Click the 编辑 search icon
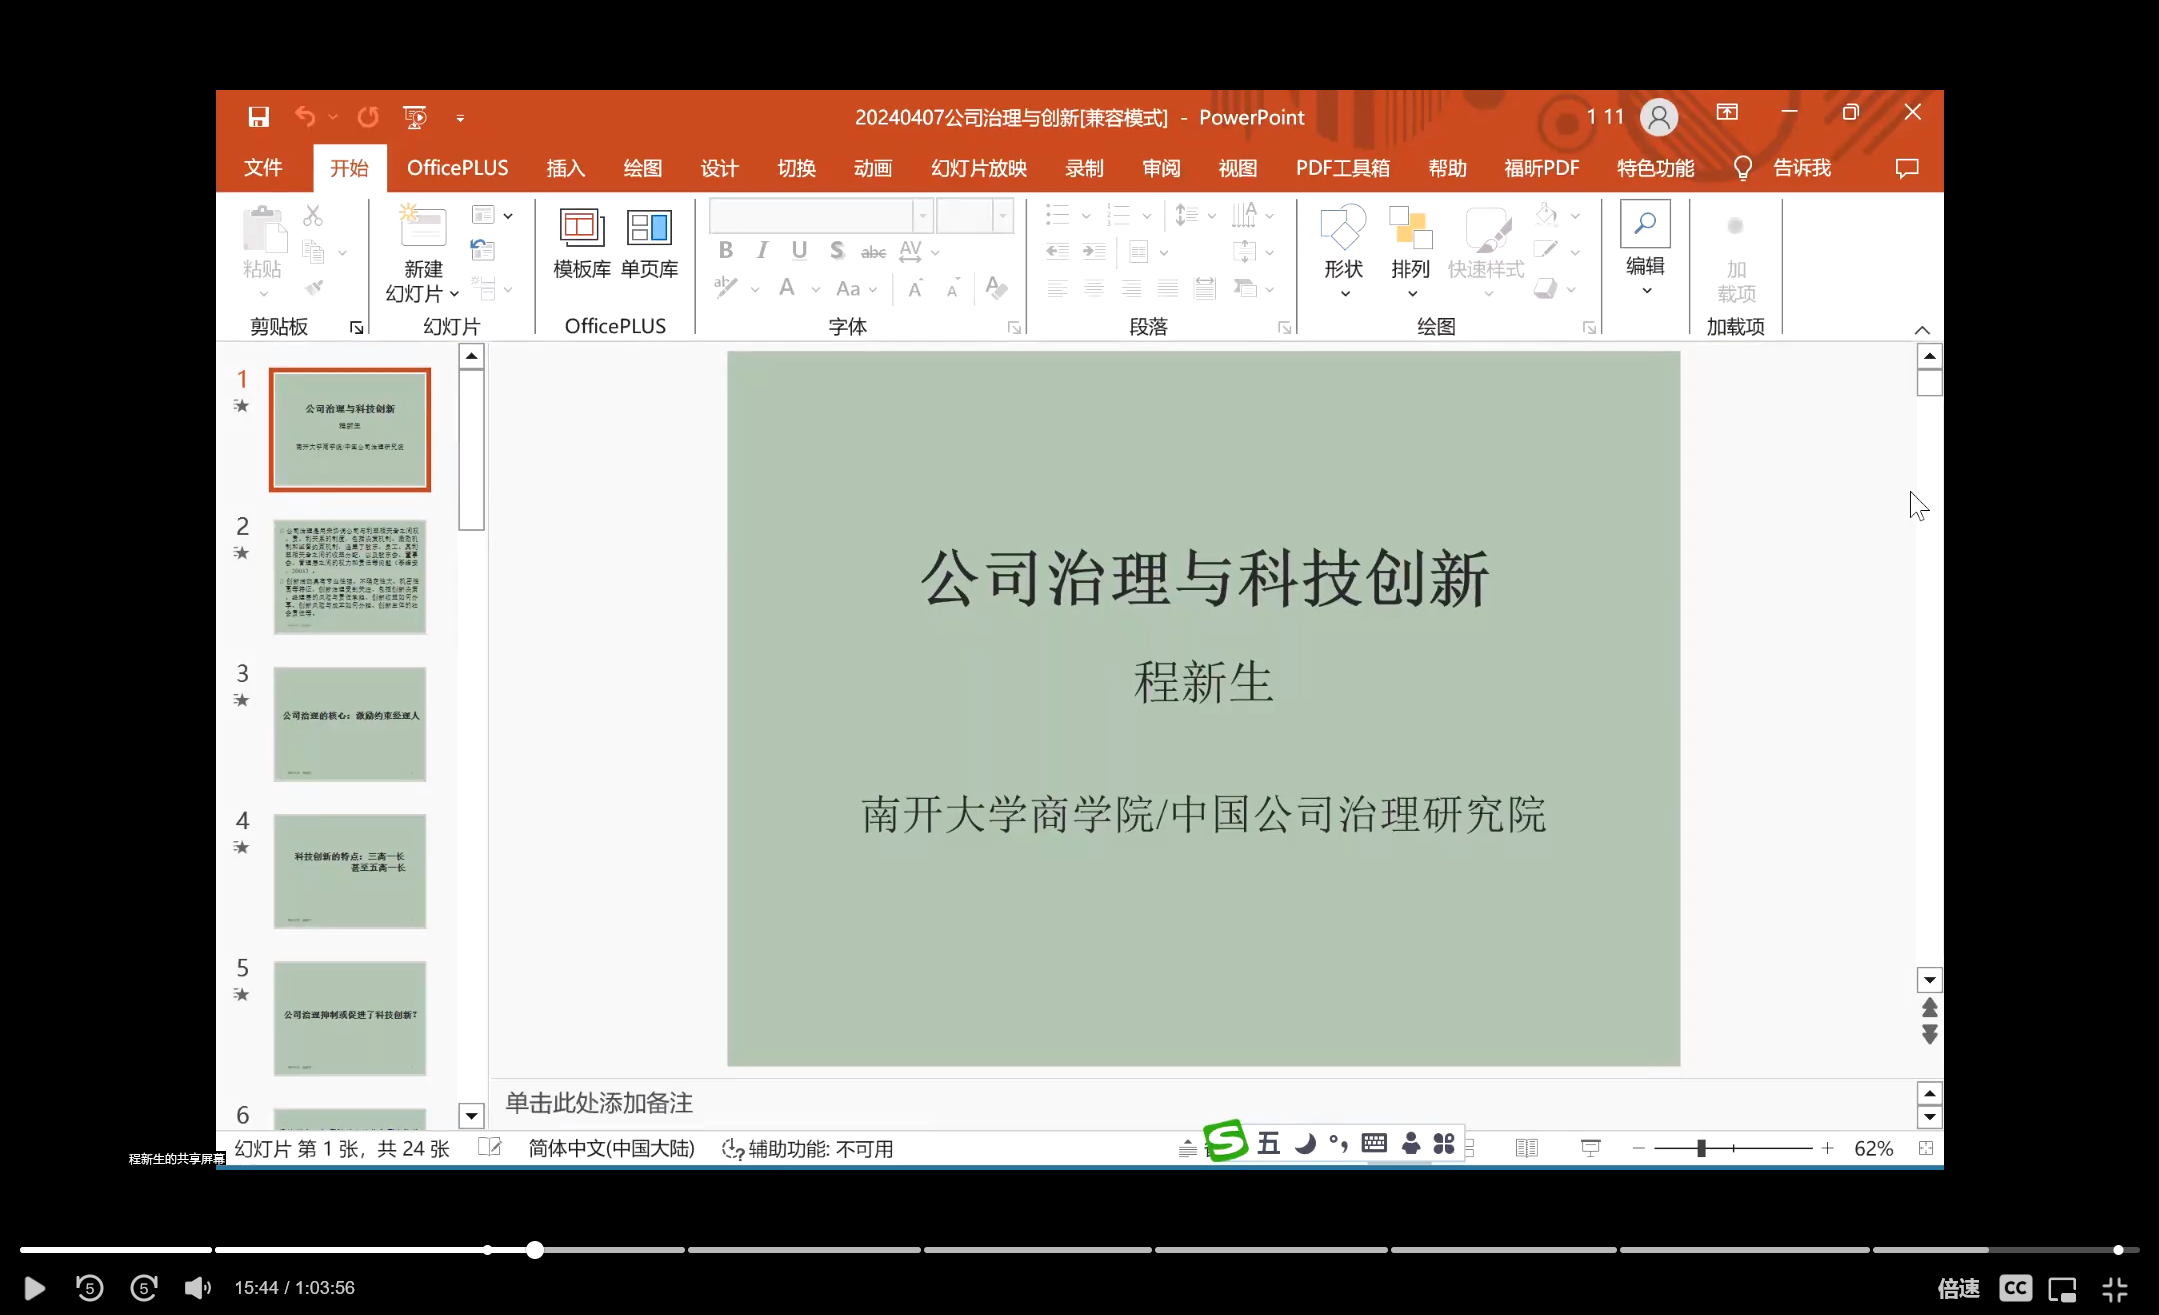Screen dimensions: 2159x1315 click(1645, 224)
